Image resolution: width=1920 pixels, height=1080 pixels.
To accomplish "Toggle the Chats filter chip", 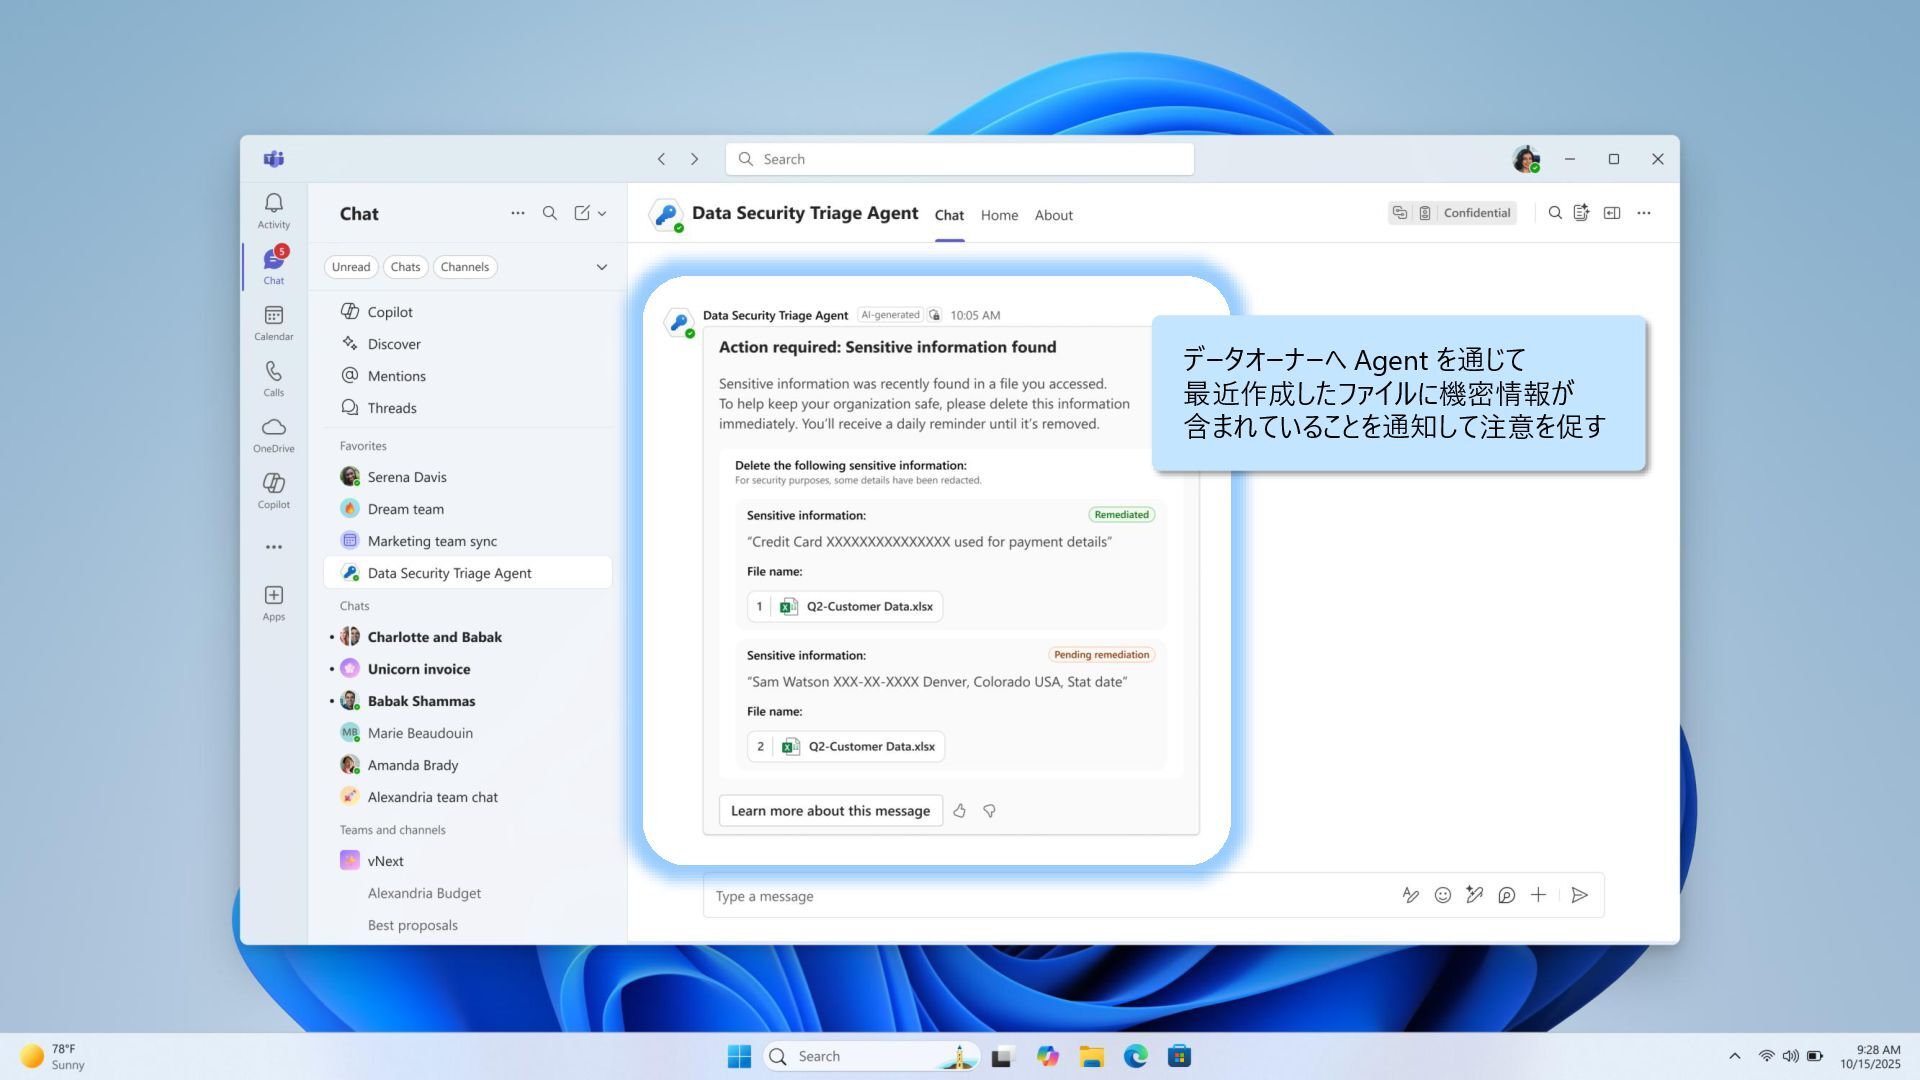I will click(x=405, y=267).
